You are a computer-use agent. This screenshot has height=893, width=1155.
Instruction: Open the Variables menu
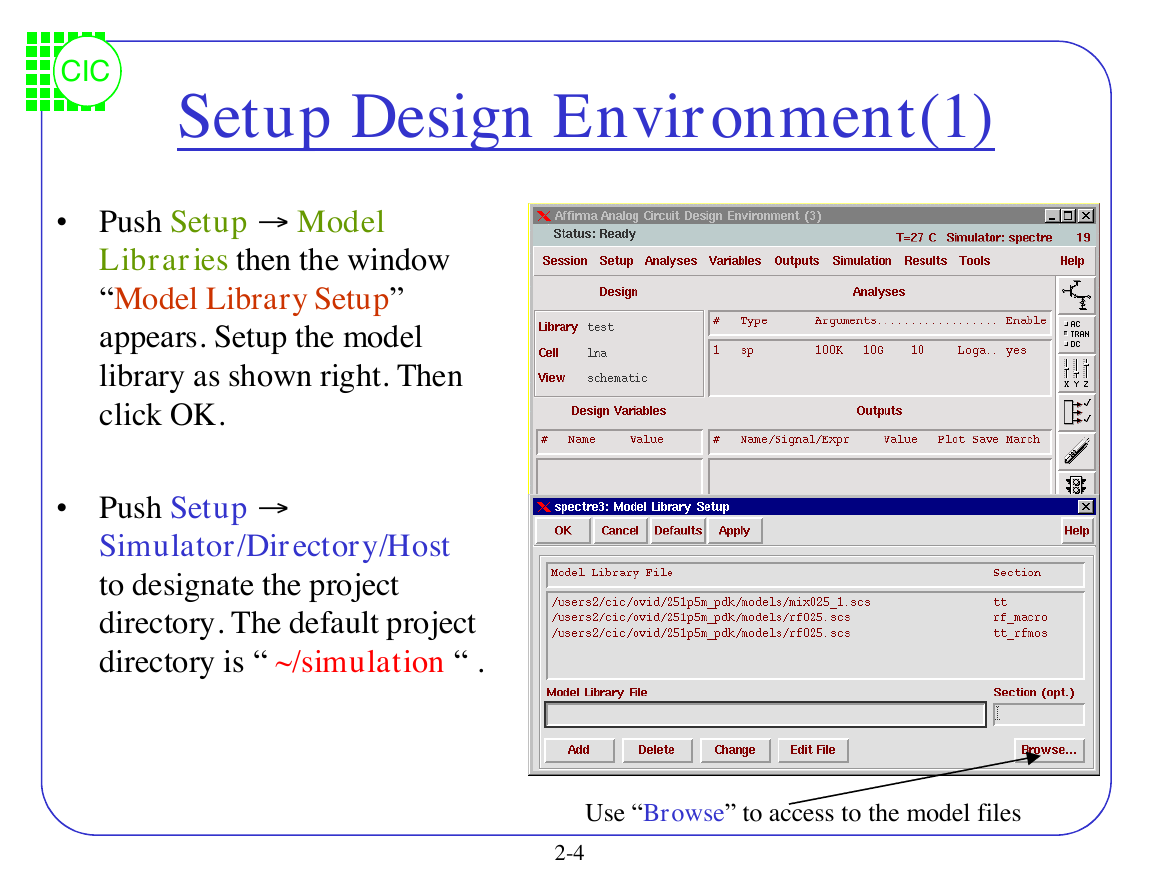pos(735,261)
